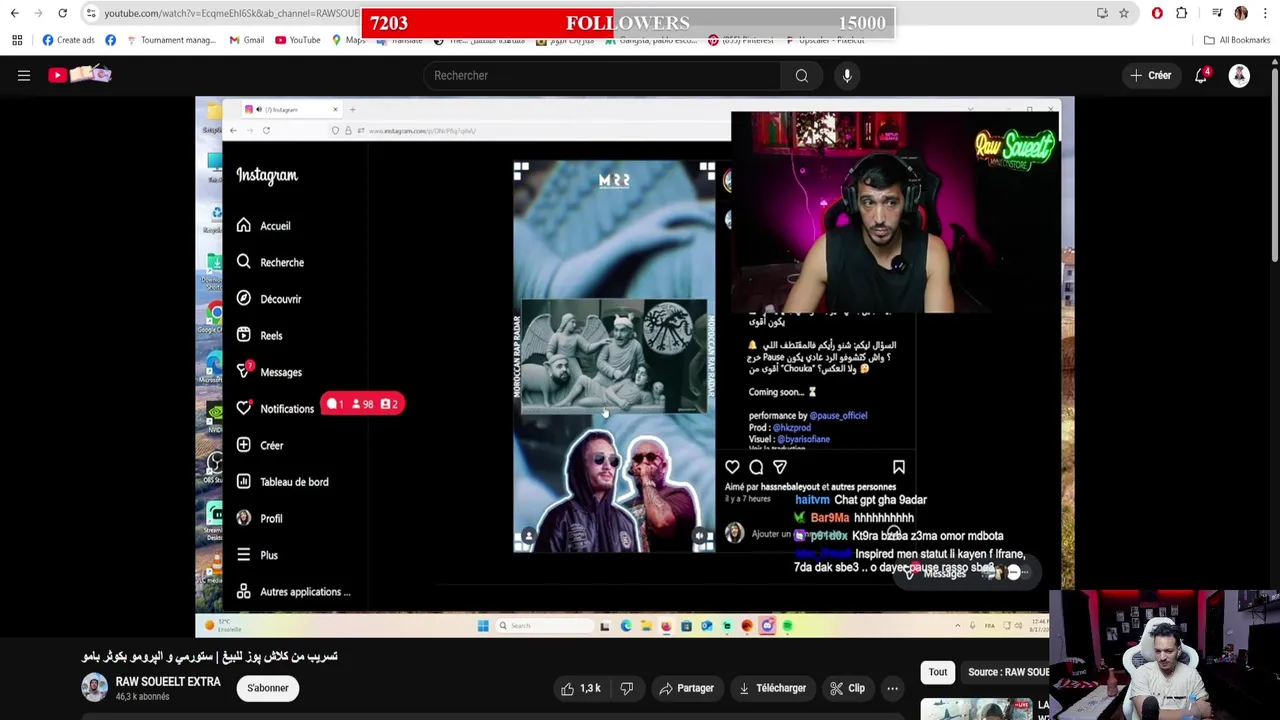Image resolution: width=1280 pixels, height=720 pixels.
Task: Open the first recommended video thumbnail
Action: tap(976, 709)
